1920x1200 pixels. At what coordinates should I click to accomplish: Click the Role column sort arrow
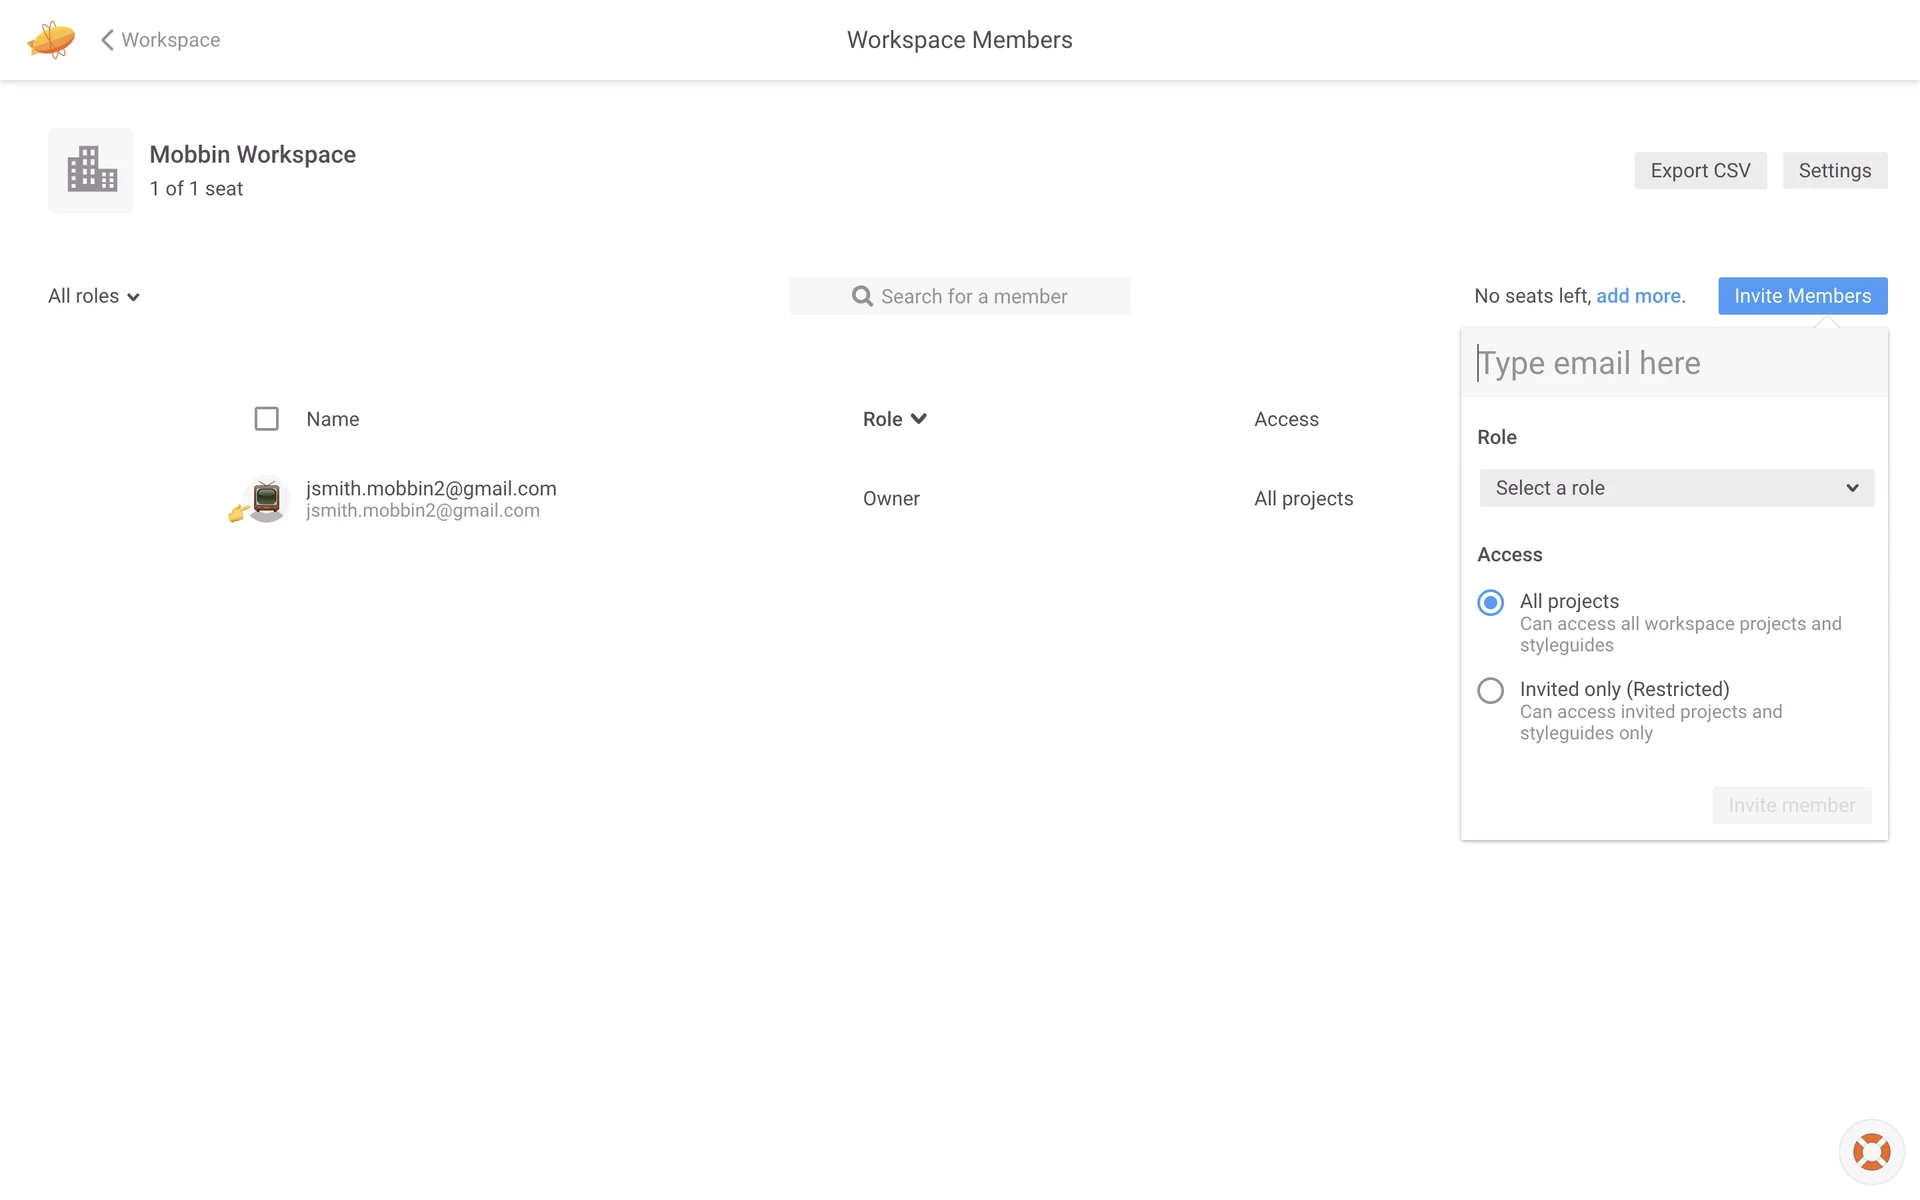point(919,419)
